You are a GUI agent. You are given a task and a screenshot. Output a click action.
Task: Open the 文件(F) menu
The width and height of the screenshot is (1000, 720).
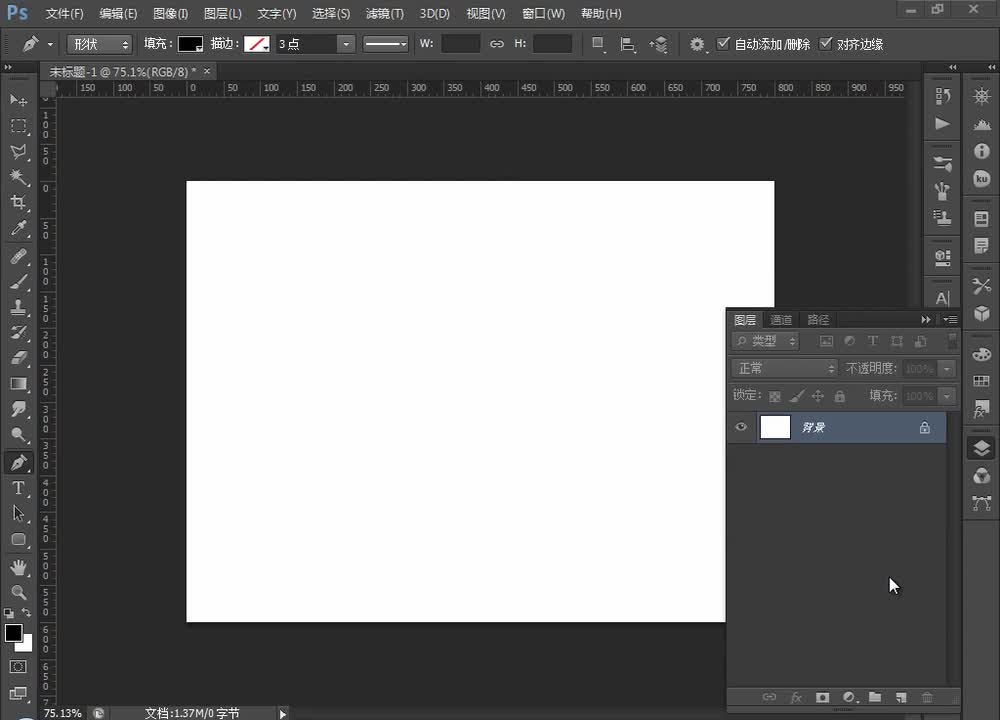point(64,13)
